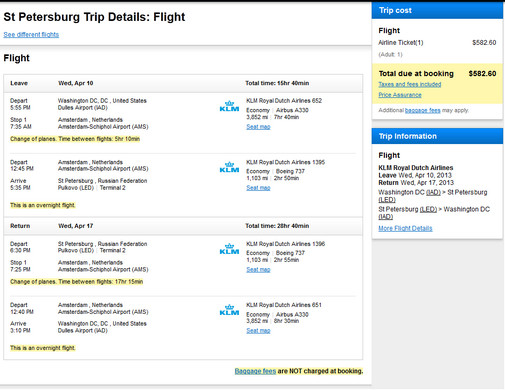Click Baggage fees link at page bottom
The height and width of the screenshot is (390, 505).
point(255,371)
